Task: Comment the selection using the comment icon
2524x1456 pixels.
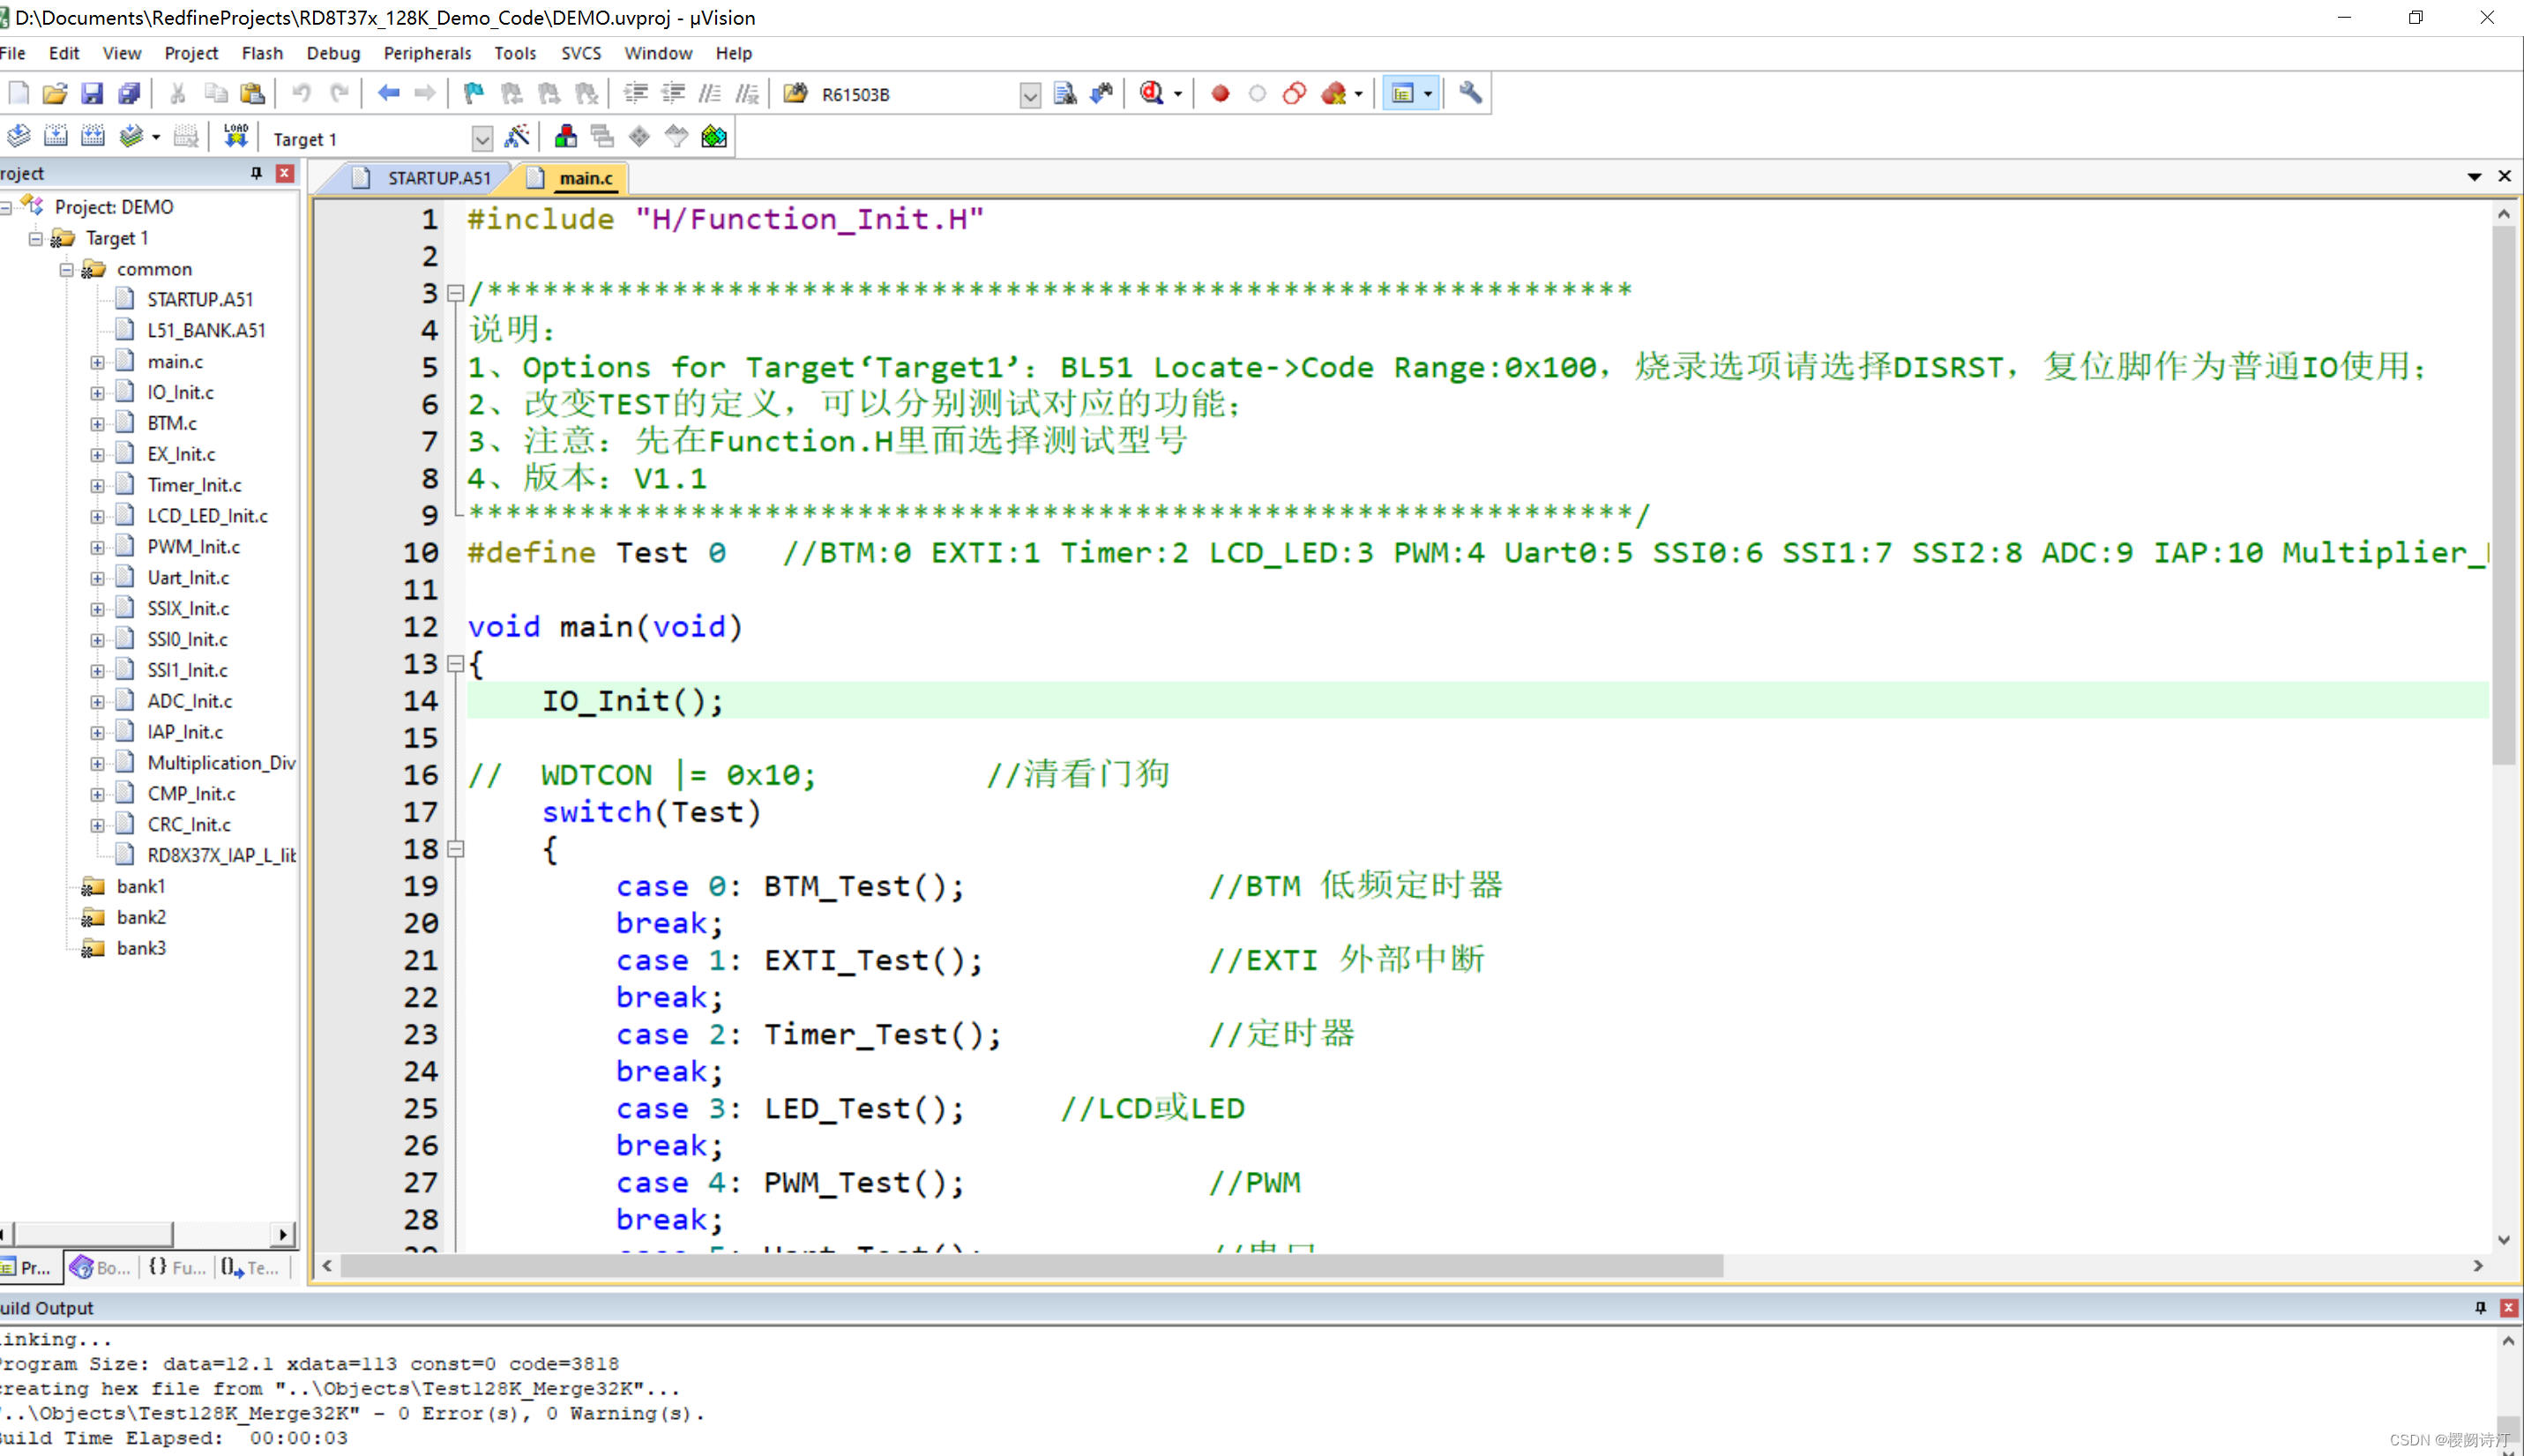Action: point(710,94)
